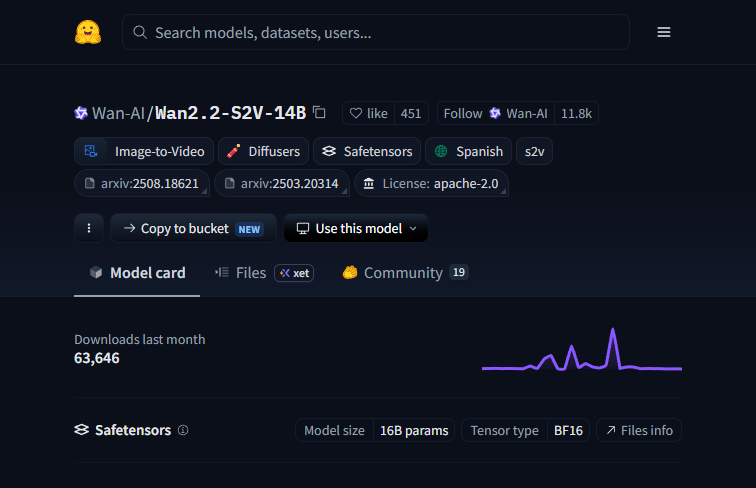Open the arxiv:2503.20314 paper tag
This screenshot has width=756, height=488.
[282, 183]
